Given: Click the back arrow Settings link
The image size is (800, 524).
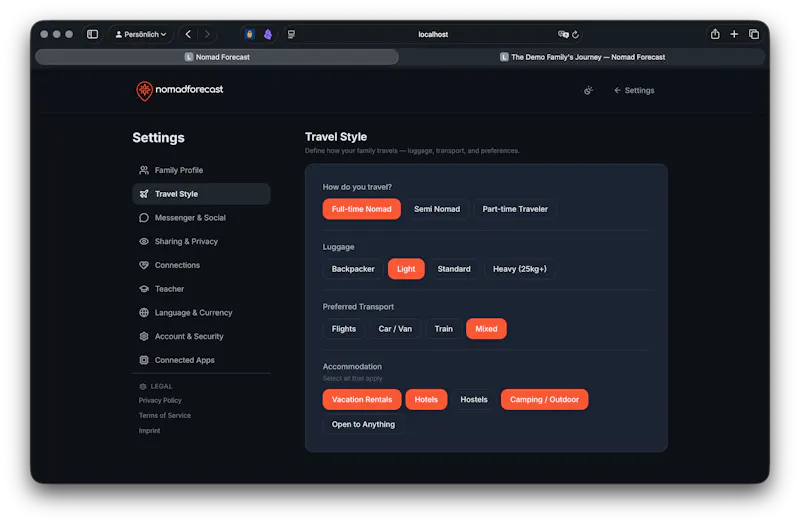Looking at the screenshot, I should [634, 90].
